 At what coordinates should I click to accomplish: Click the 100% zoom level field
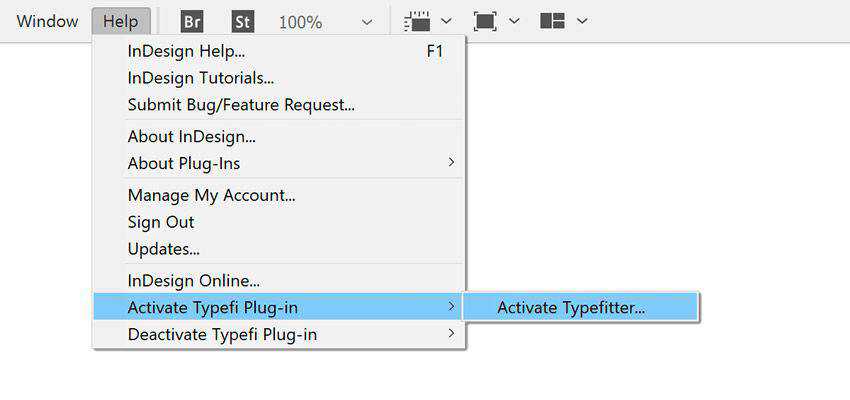(300, 21)
